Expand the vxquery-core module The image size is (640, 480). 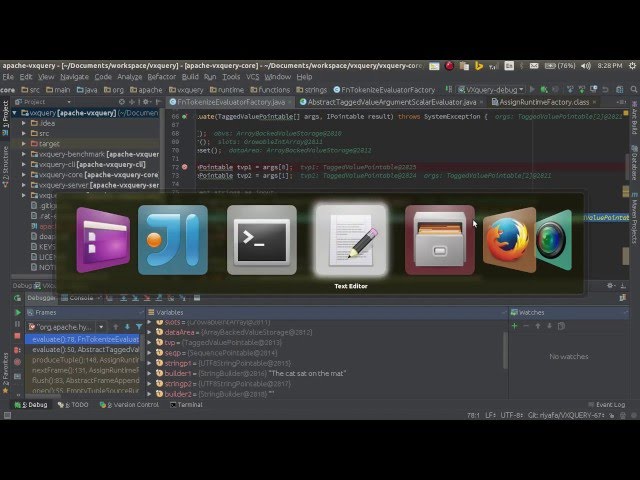pyautogui.click(x=24, y=175)
